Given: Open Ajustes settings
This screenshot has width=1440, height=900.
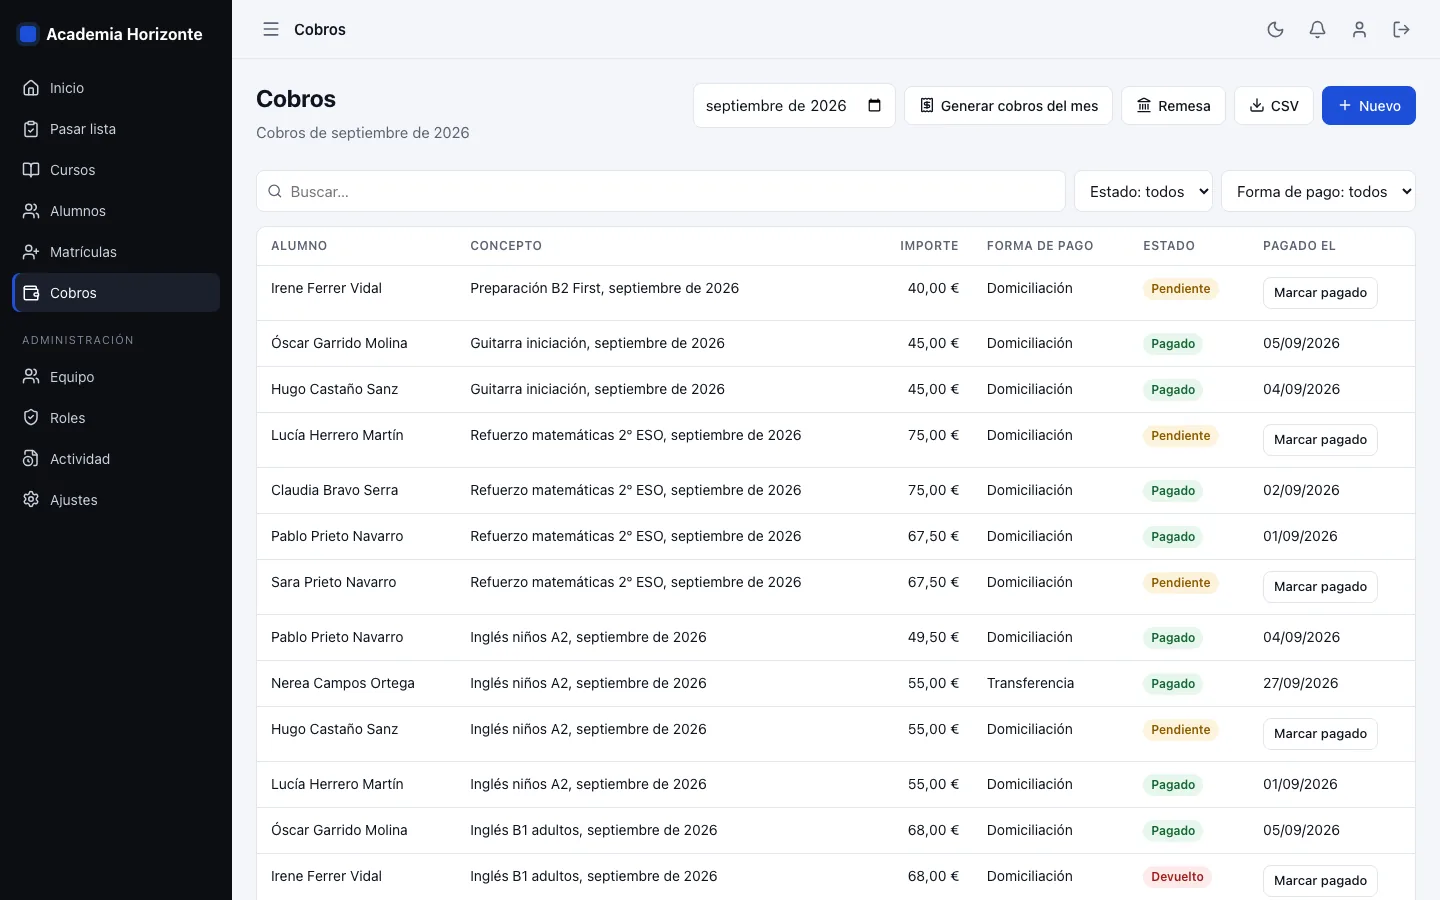Looking at the screenshot, I should [116, 500].
